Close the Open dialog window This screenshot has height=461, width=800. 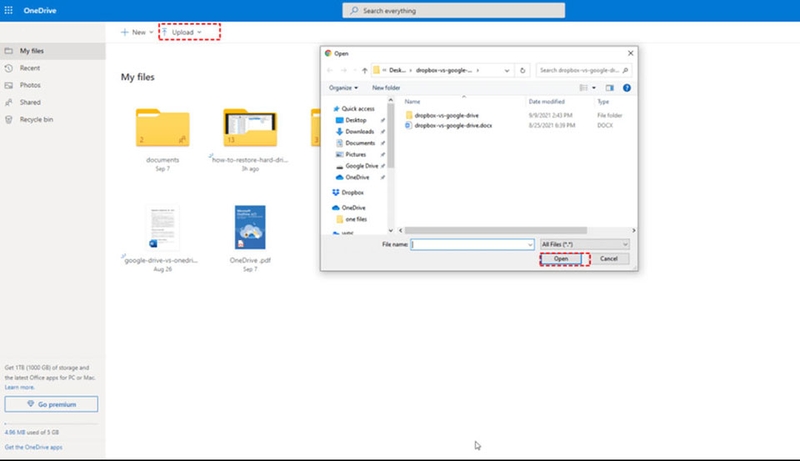click(631, 53)
